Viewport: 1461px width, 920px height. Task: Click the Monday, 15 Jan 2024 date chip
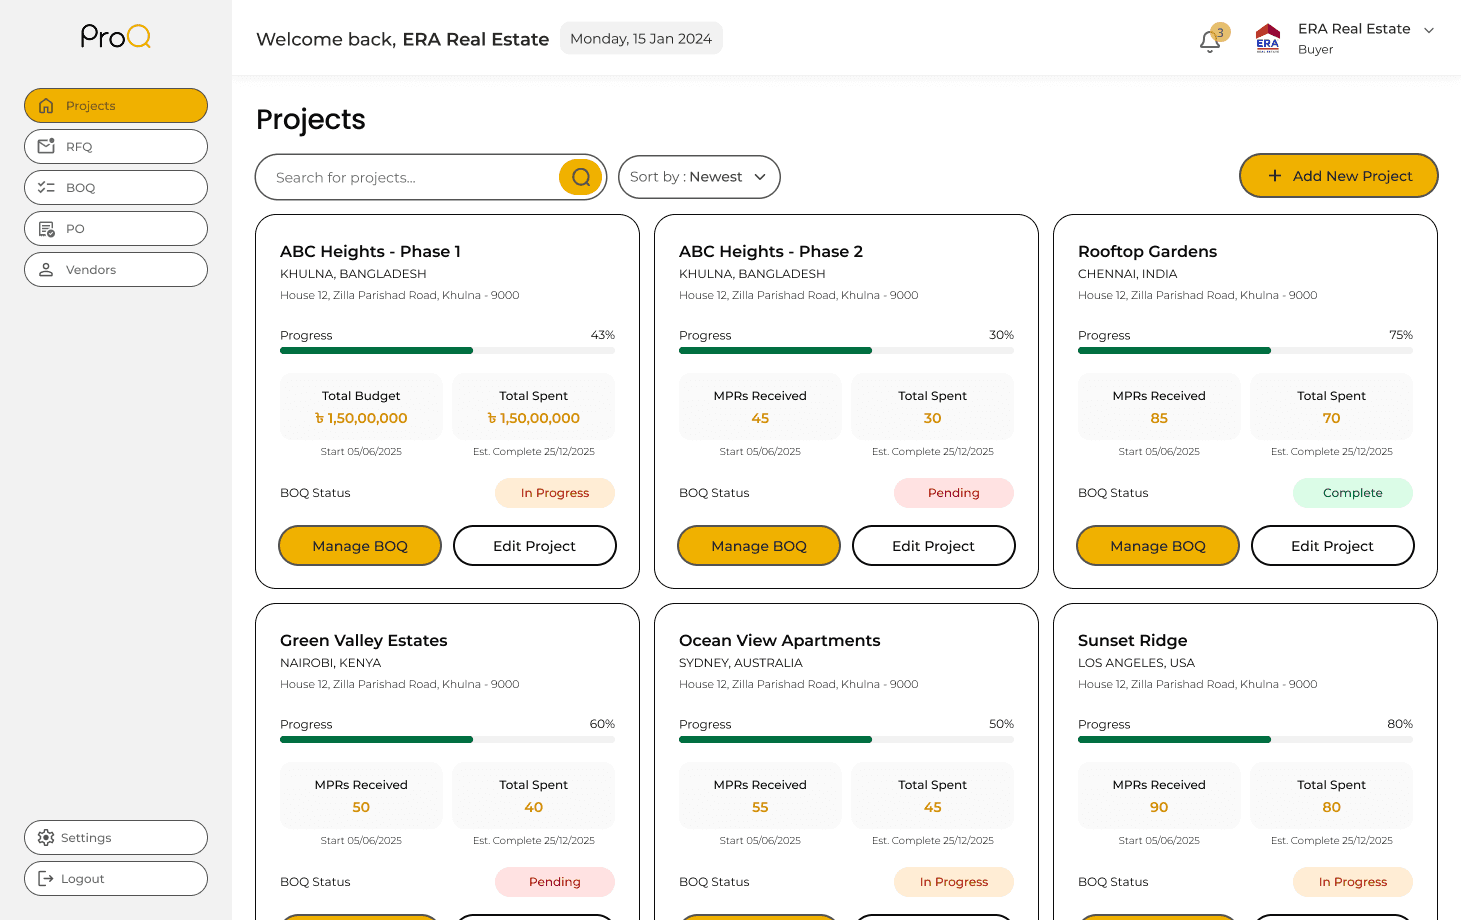(641, 39)
